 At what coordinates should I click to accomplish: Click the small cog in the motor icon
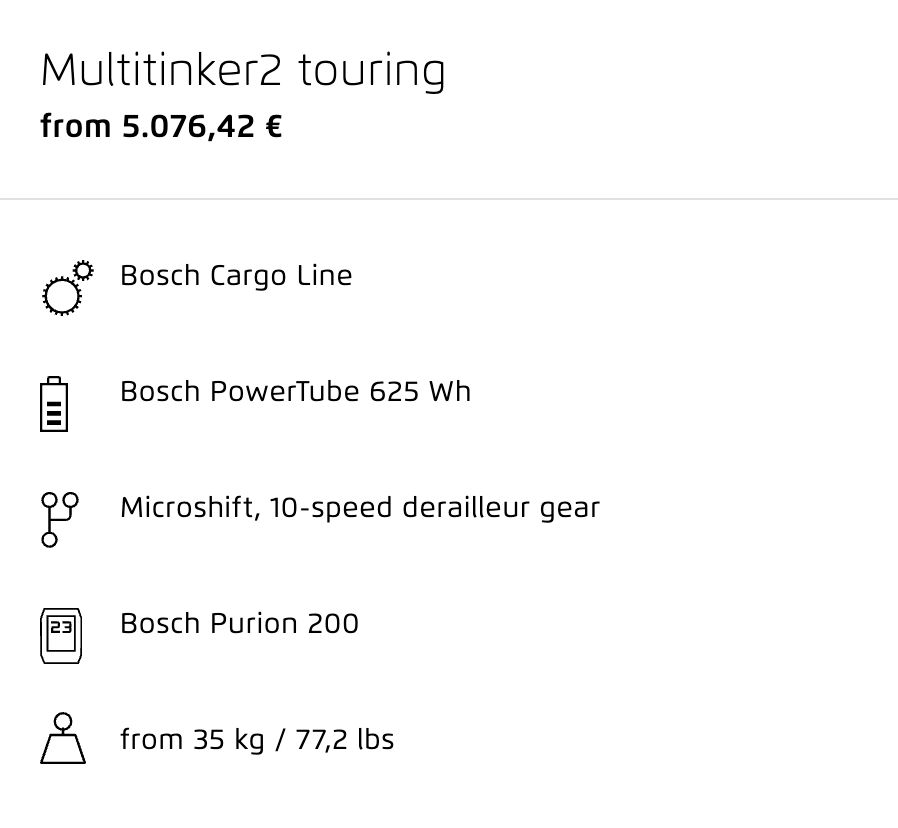[84, 270]
